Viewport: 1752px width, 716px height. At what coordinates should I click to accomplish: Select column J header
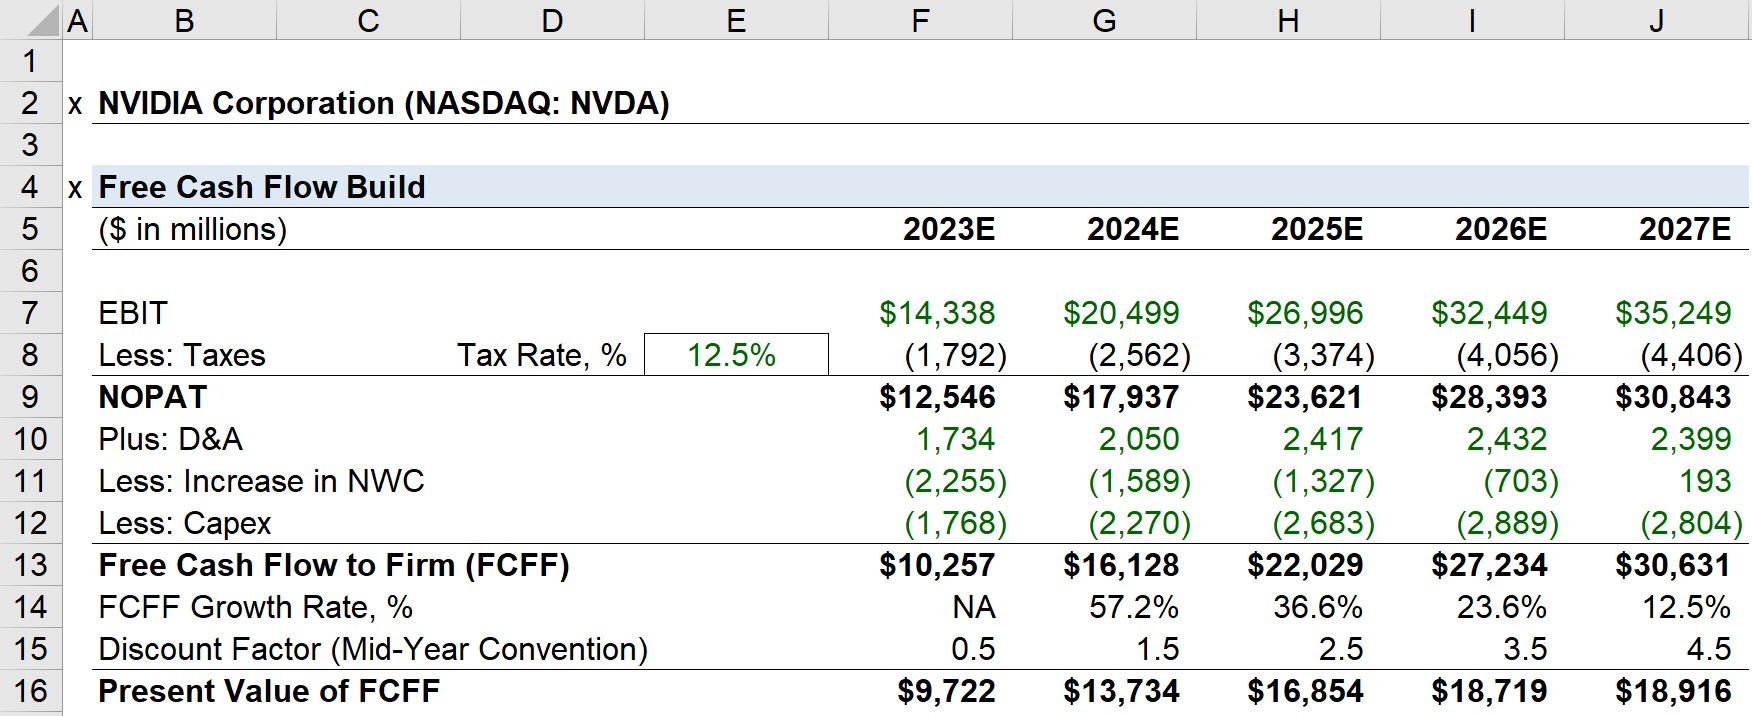1657,20
